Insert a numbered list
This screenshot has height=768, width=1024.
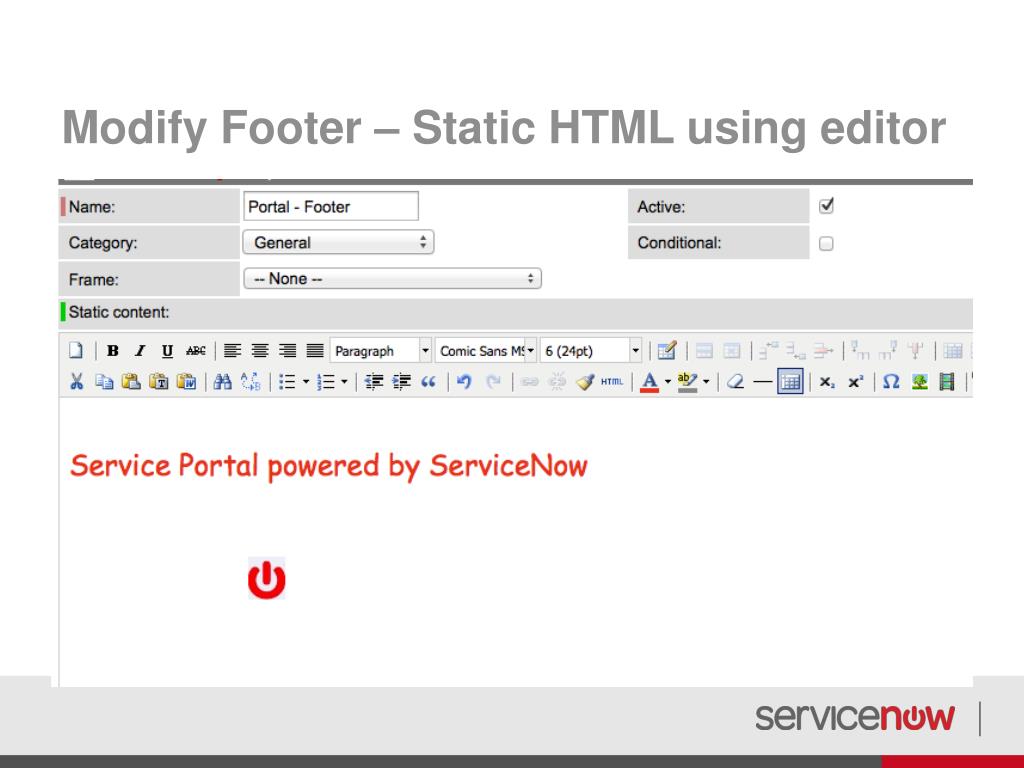click(x=325, y=381)
